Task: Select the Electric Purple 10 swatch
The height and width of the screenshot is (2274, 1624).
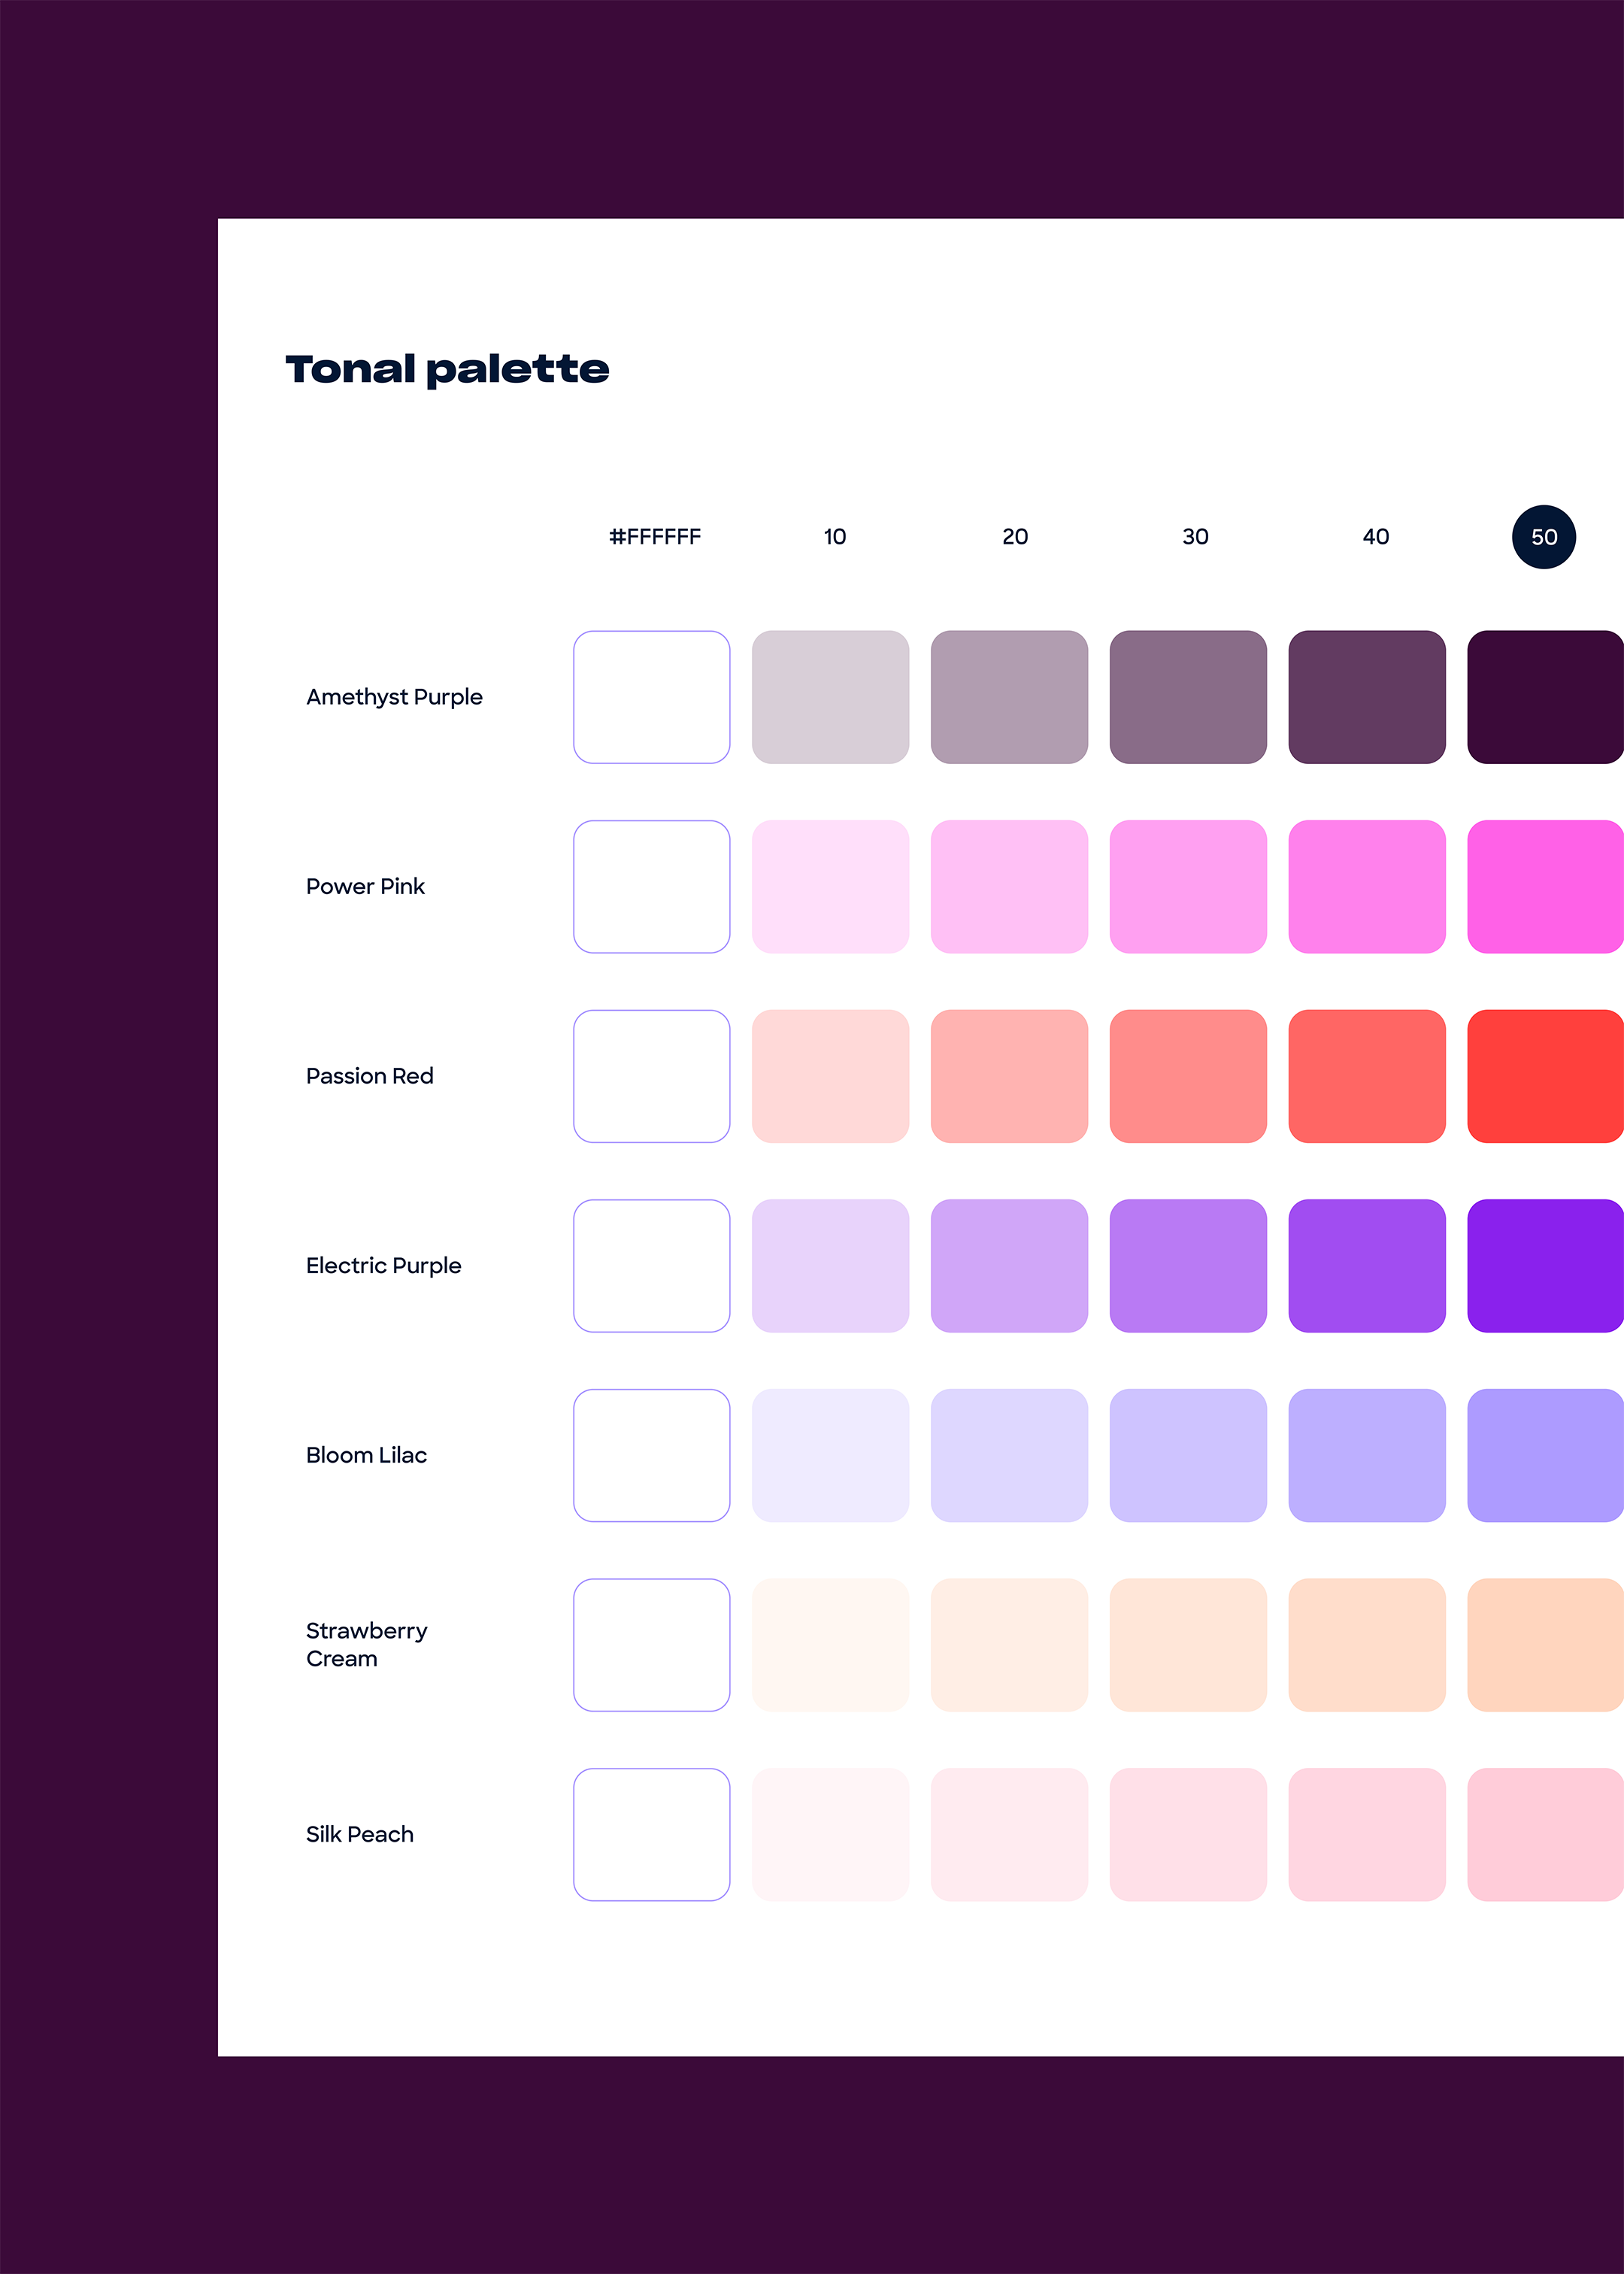Action: coord(830,1266)
